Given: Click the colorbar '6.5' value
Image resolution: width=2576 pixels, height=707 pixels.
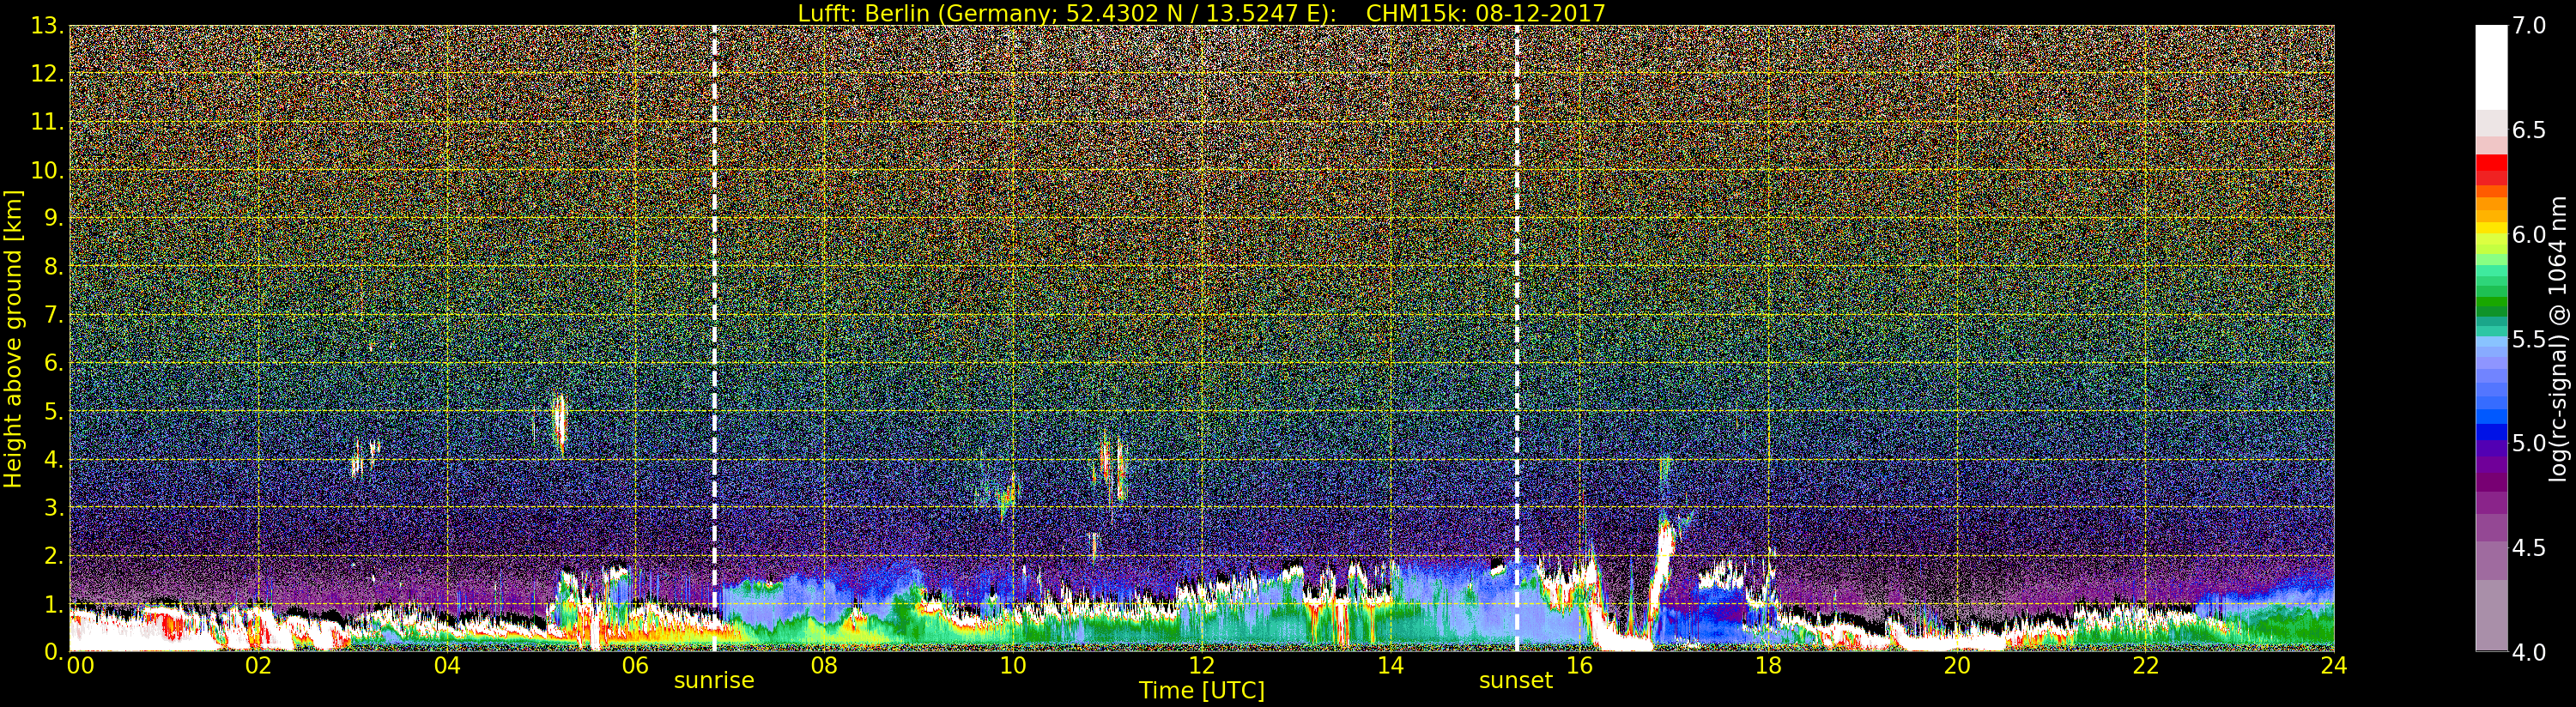Looking at the screenshot, I should 2529,130.
